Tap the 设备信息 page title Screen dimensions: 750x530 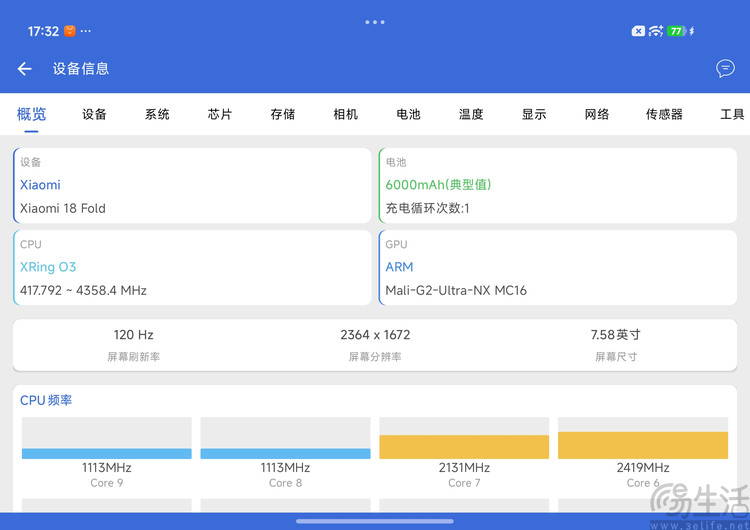pos(81,69)
